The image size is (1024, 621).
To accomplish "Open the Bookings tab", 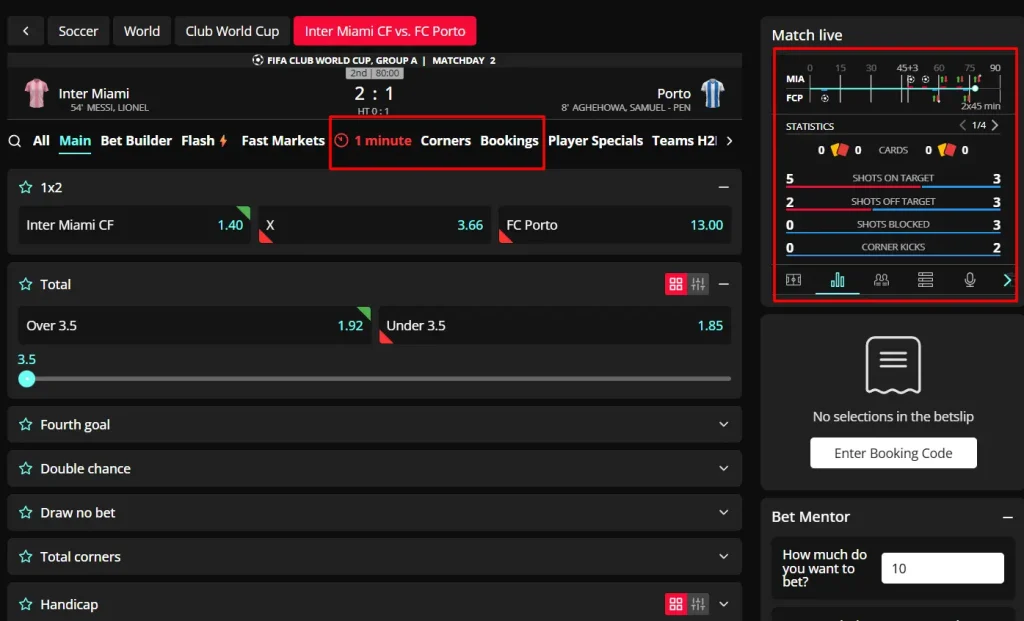I will [x=509, y=140].
